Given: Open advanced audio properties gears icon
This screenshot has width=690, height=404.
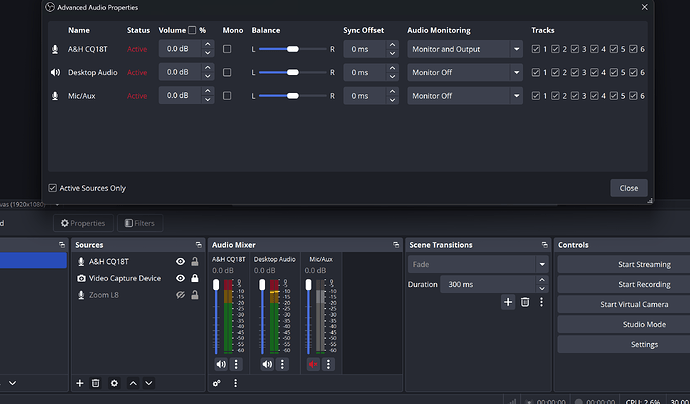Looking at the screenshot, I should [x=217, y=383].
